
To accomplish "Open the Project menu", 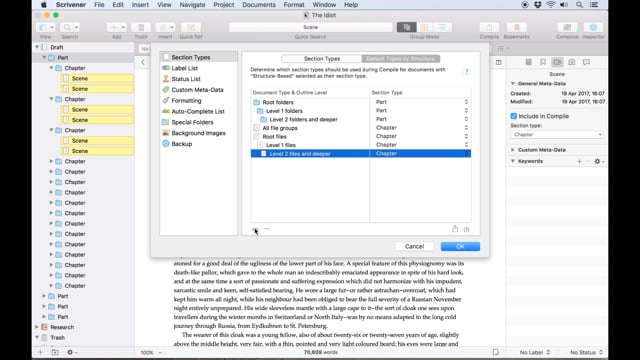I will tap(224, 5).
